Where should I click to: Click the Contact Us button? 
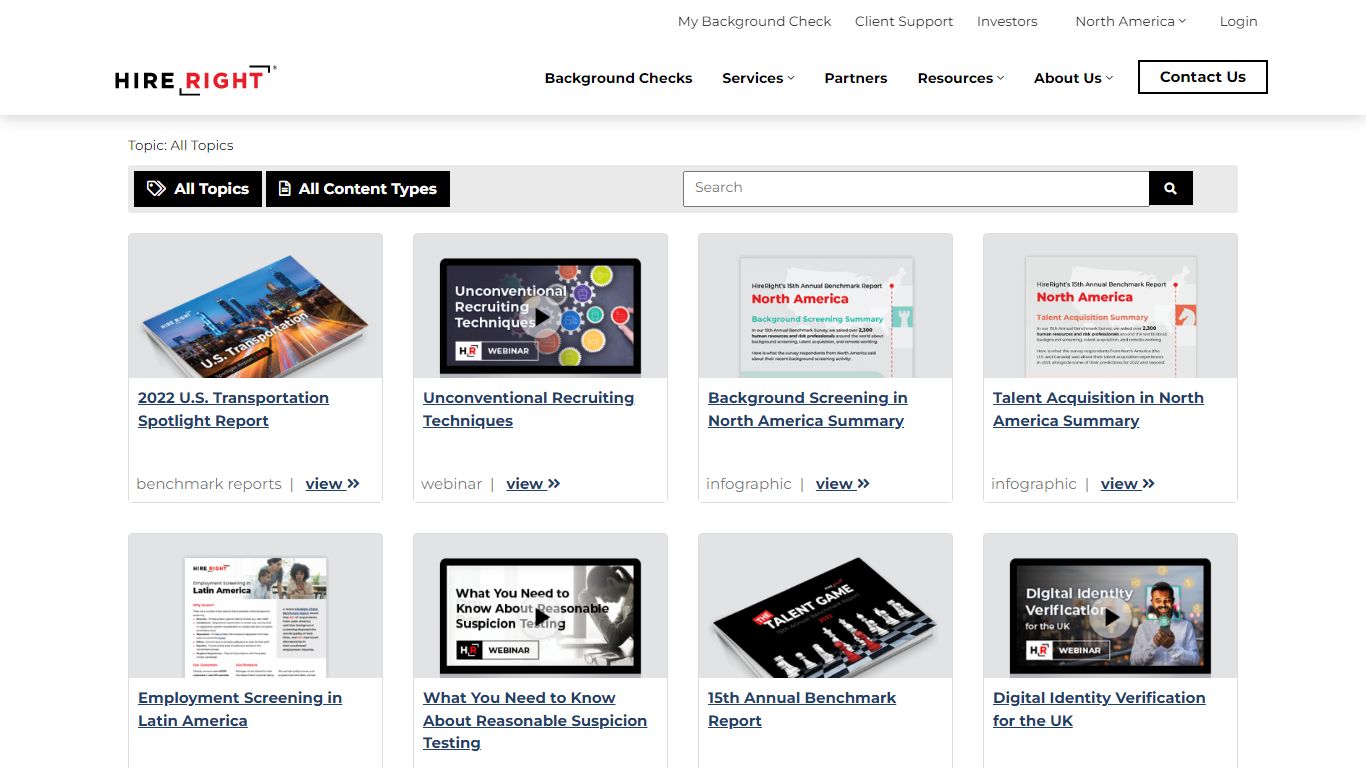[1202, 77]
